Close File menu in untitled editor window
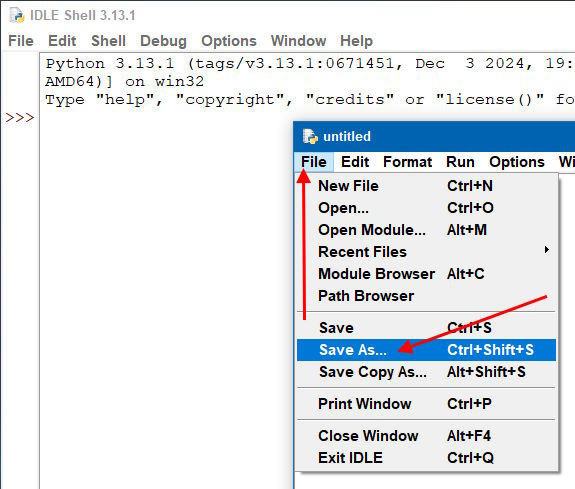Screen dimensions: 575x489 tap(314, 162)
